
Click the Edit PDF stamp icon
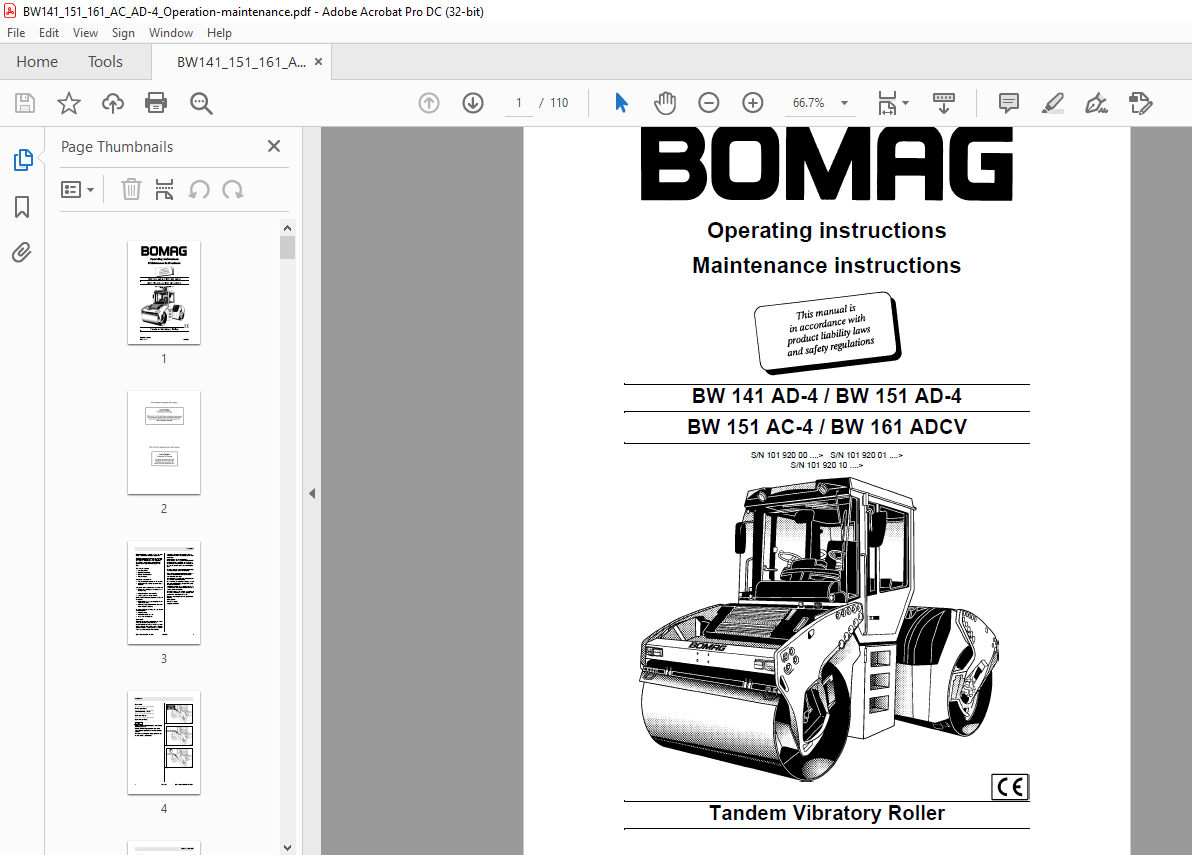click(1140, 103)
